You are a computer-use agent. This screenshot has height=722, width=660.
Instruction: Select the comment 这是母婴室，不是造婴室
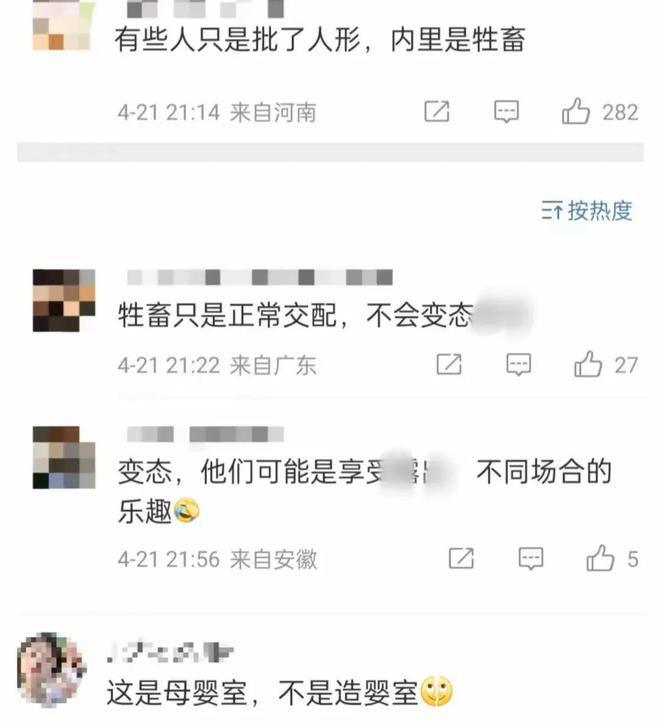coord(280,693)
